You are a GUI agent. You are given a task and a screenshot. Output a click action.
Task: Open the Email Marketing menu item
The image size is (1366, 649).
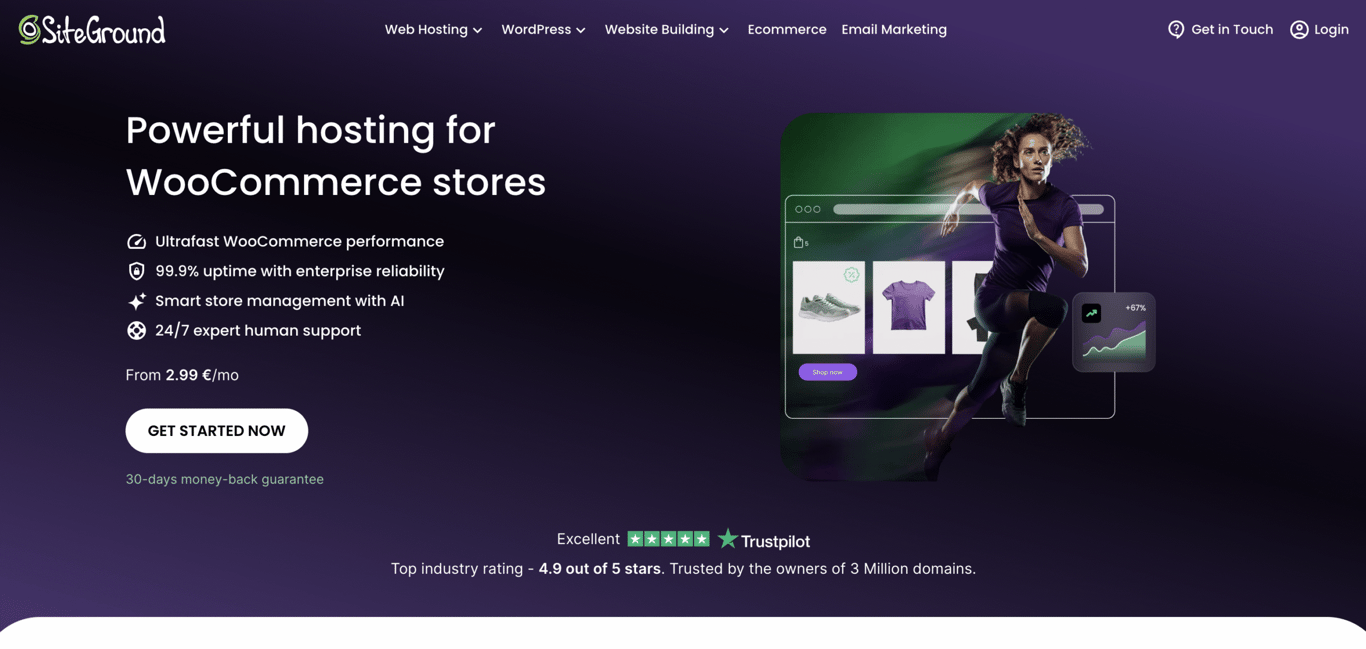click(x=893, y=29)
